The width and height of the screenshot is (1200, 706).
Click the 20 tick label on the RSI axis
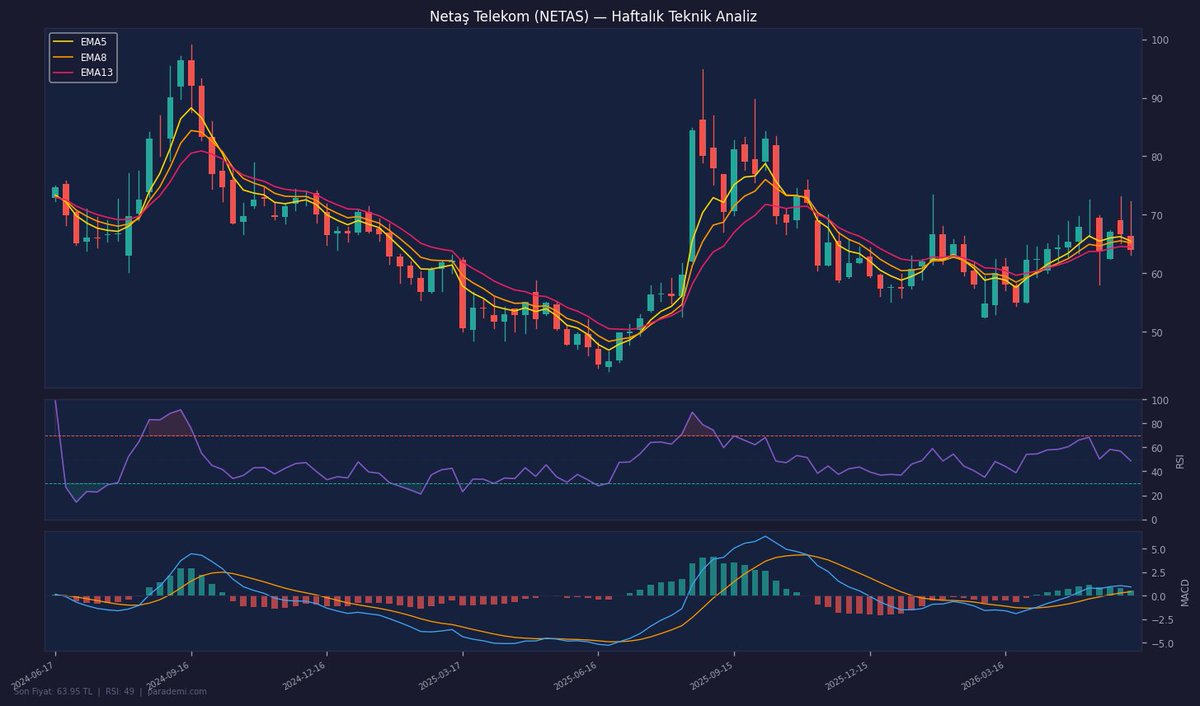coord(1157,496)
